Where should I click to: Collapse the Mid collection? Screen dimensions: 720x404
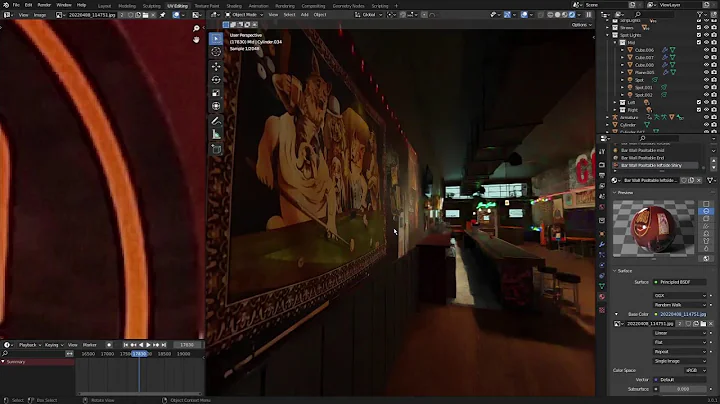[x=615, y=43]
